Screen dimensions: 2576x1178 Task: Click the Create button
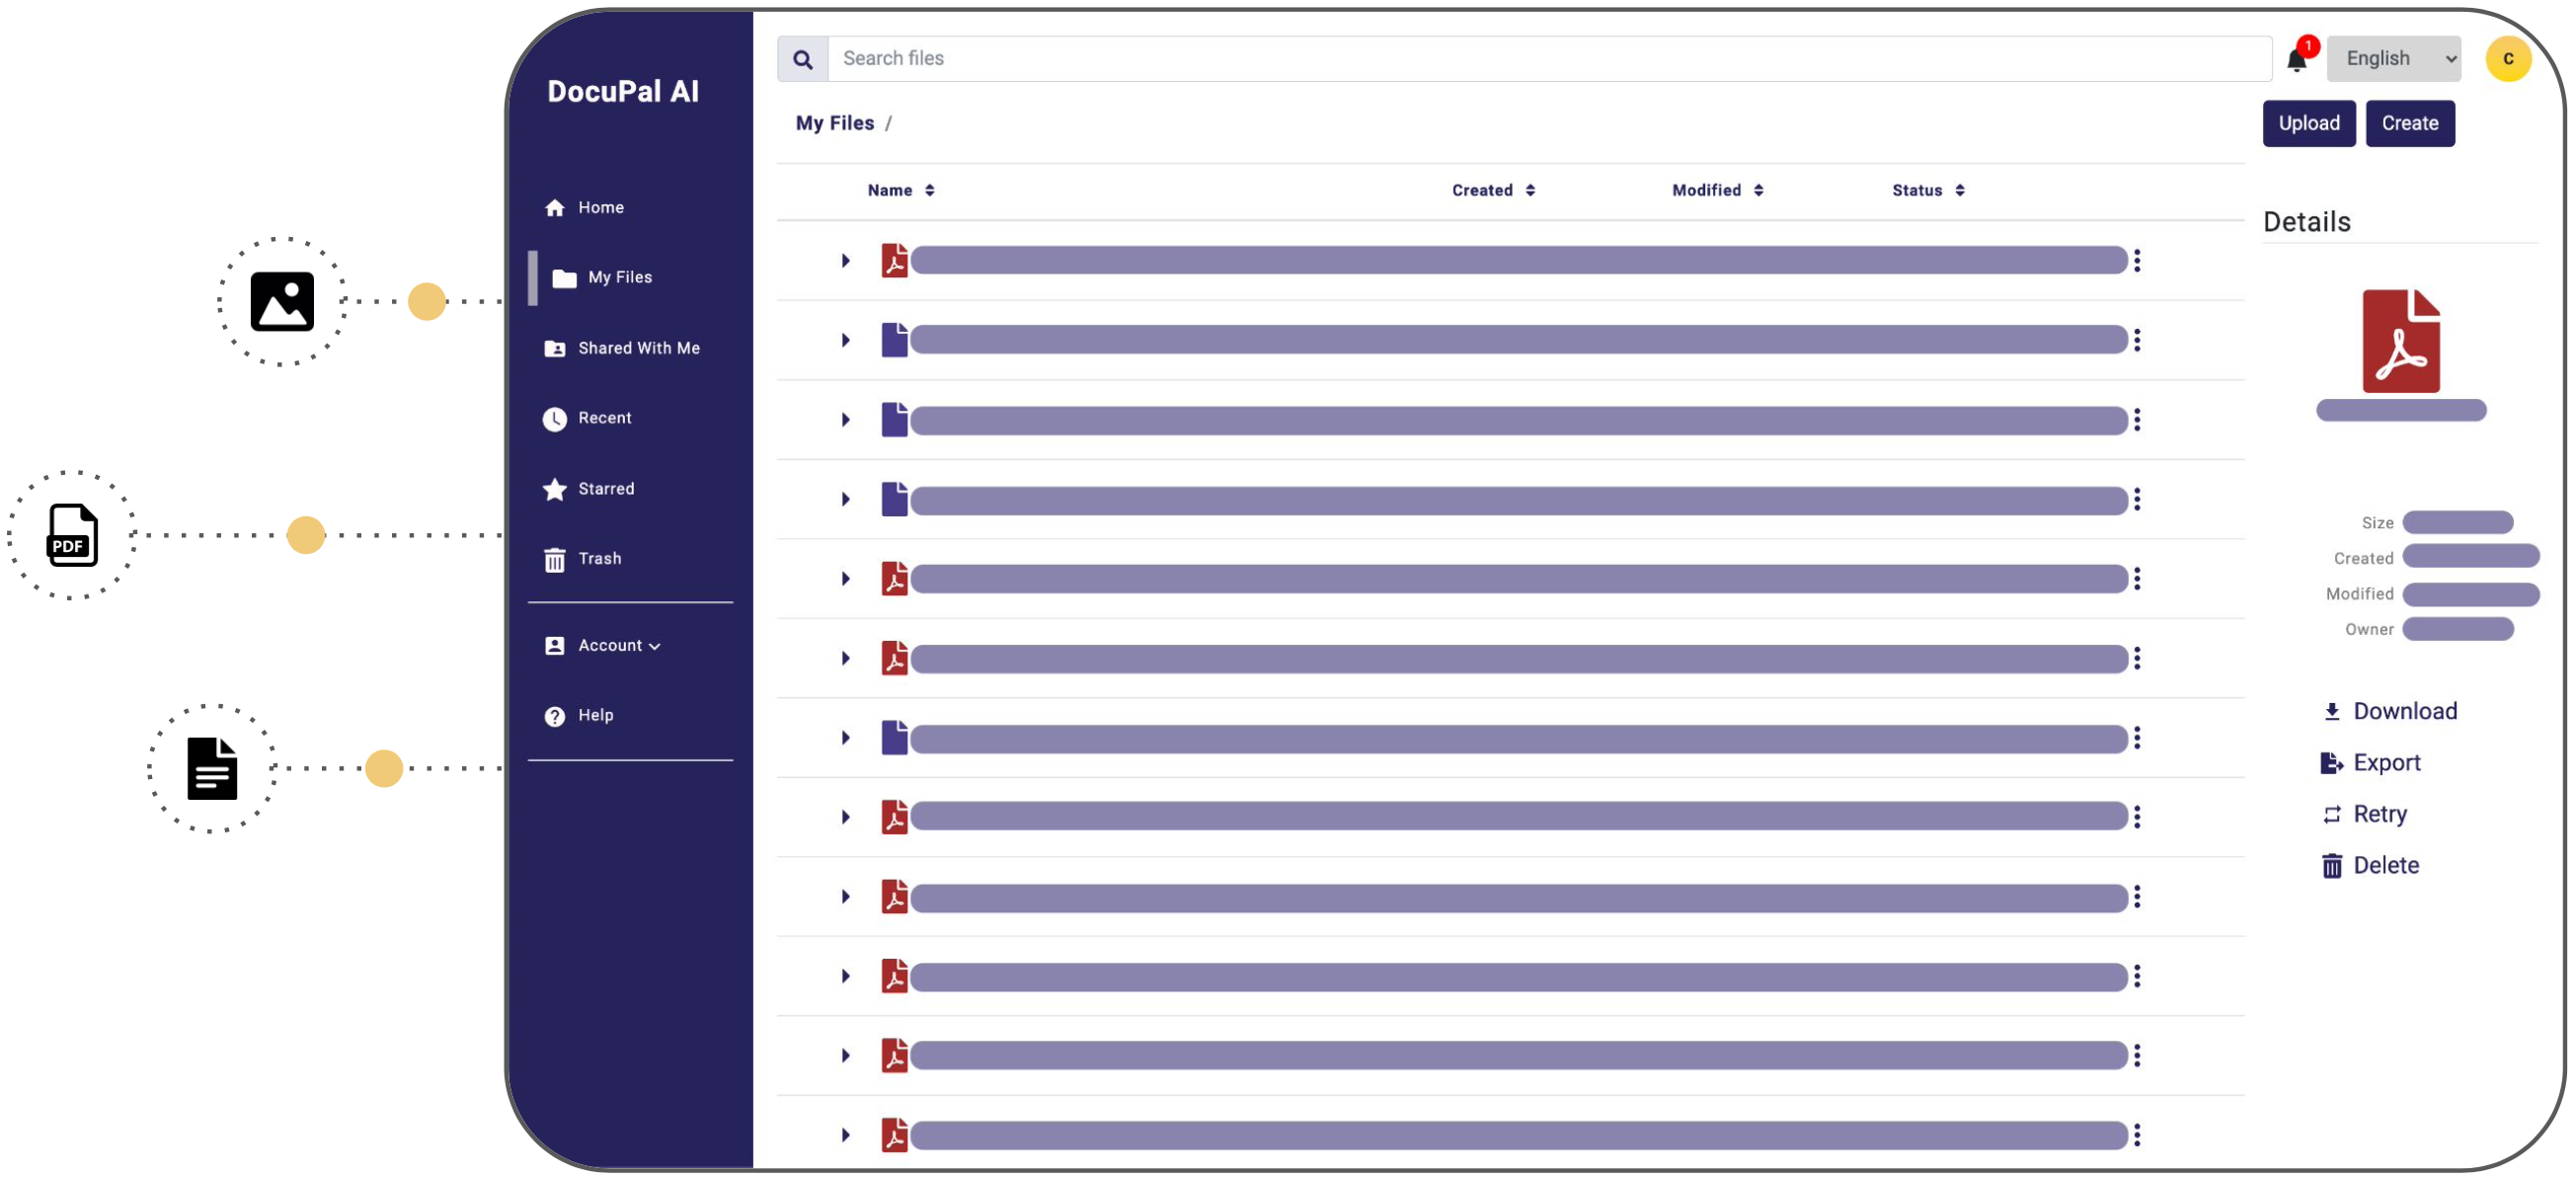point(2409,123)
